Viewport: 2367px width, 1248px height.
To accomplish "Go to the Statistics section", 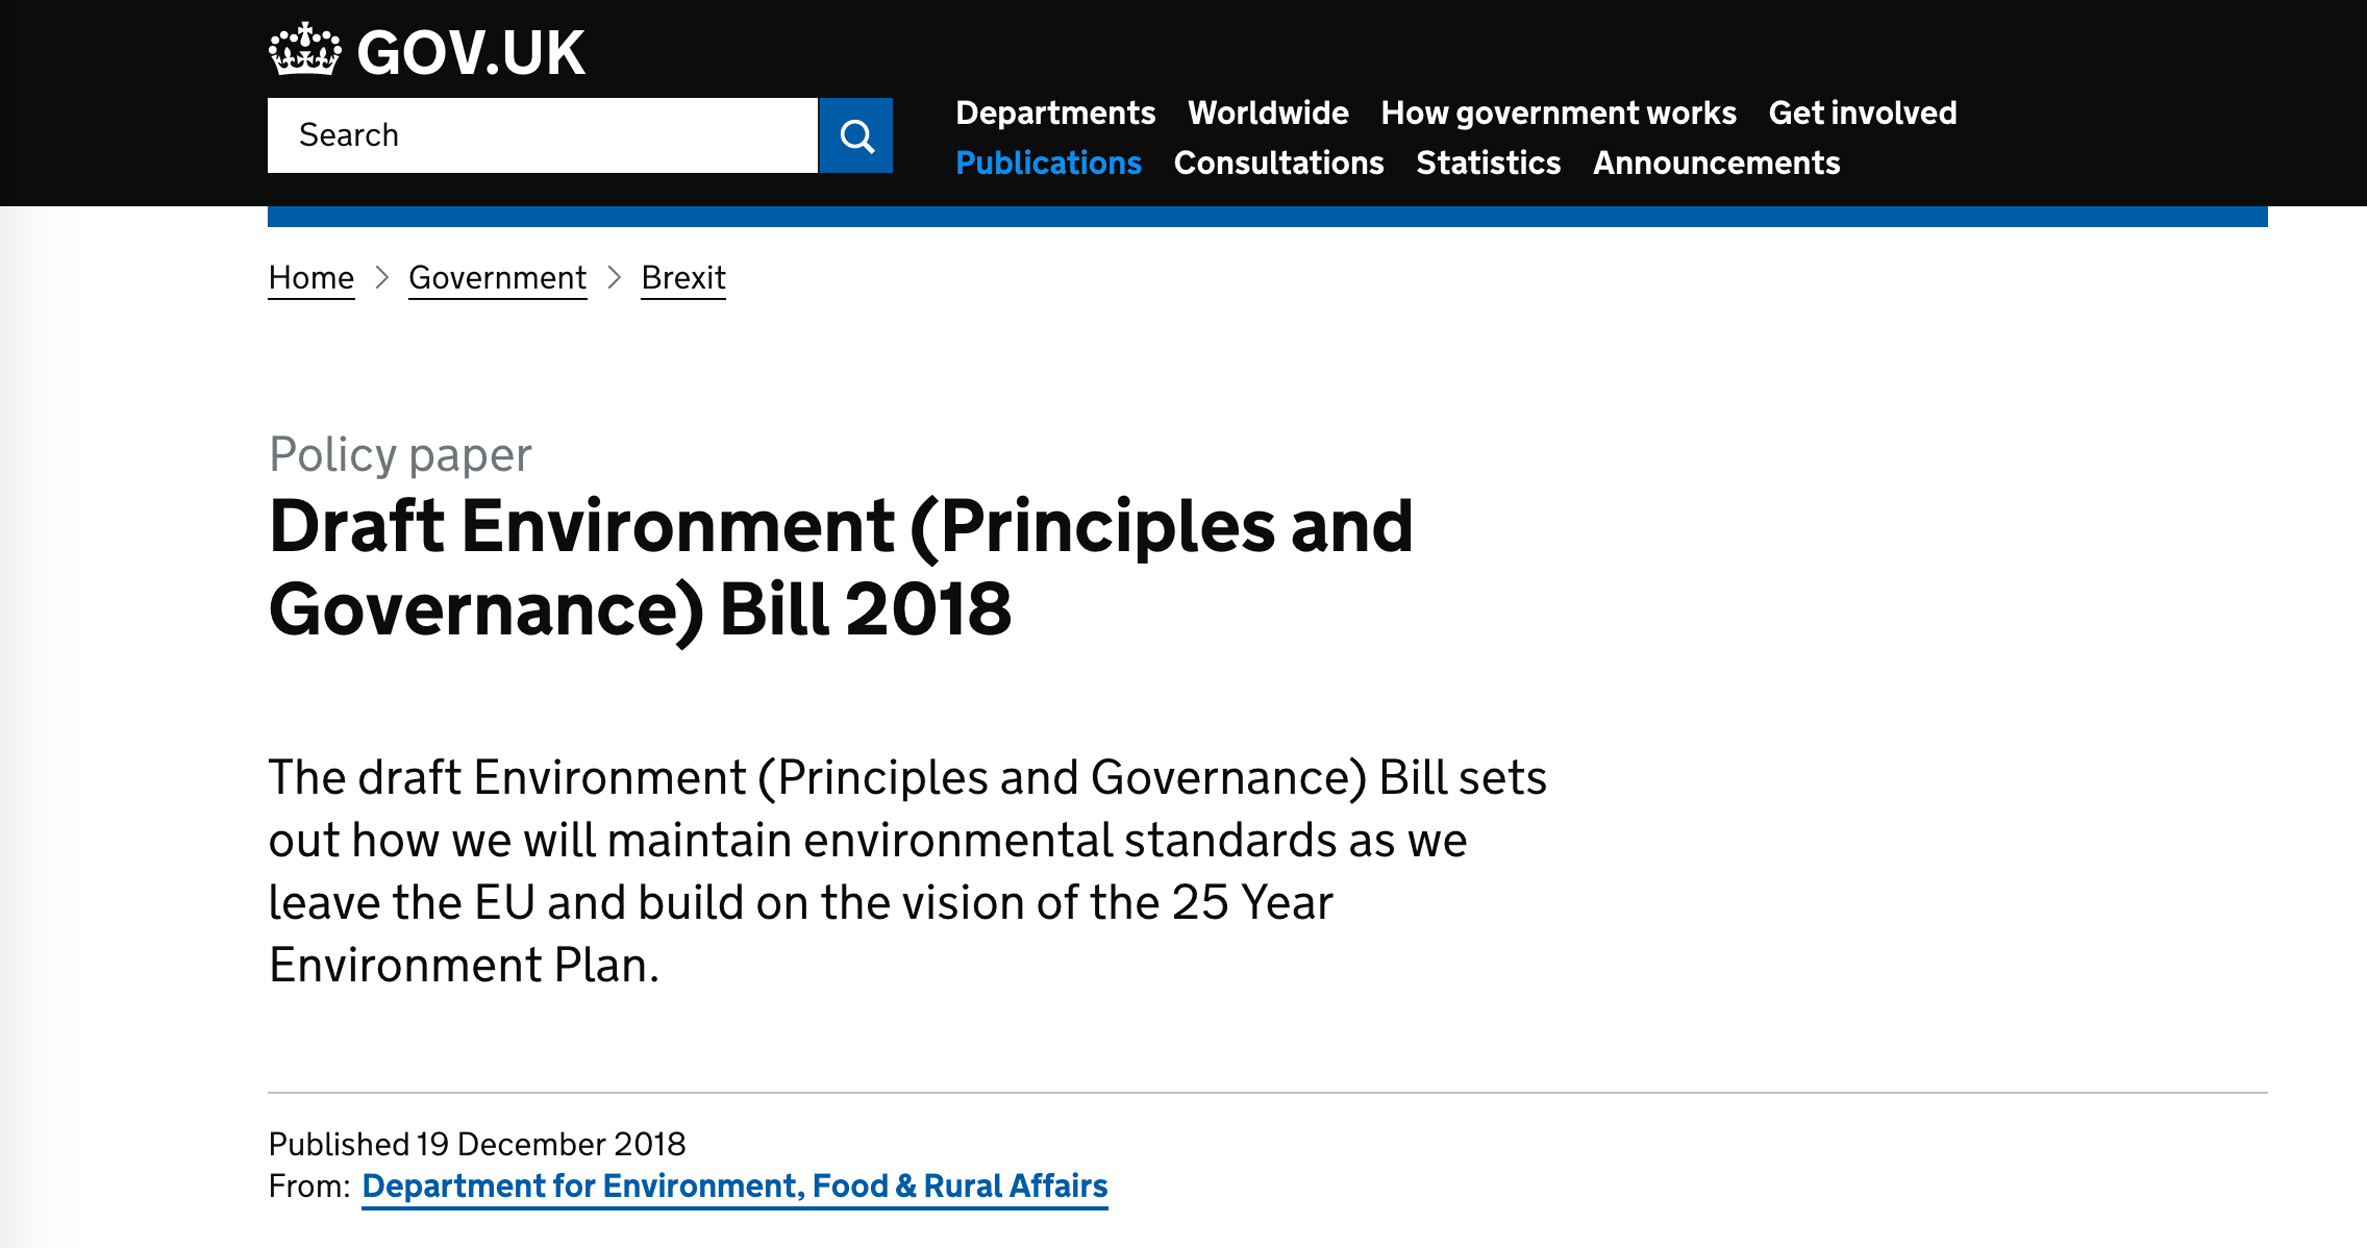I will 1488,163.
